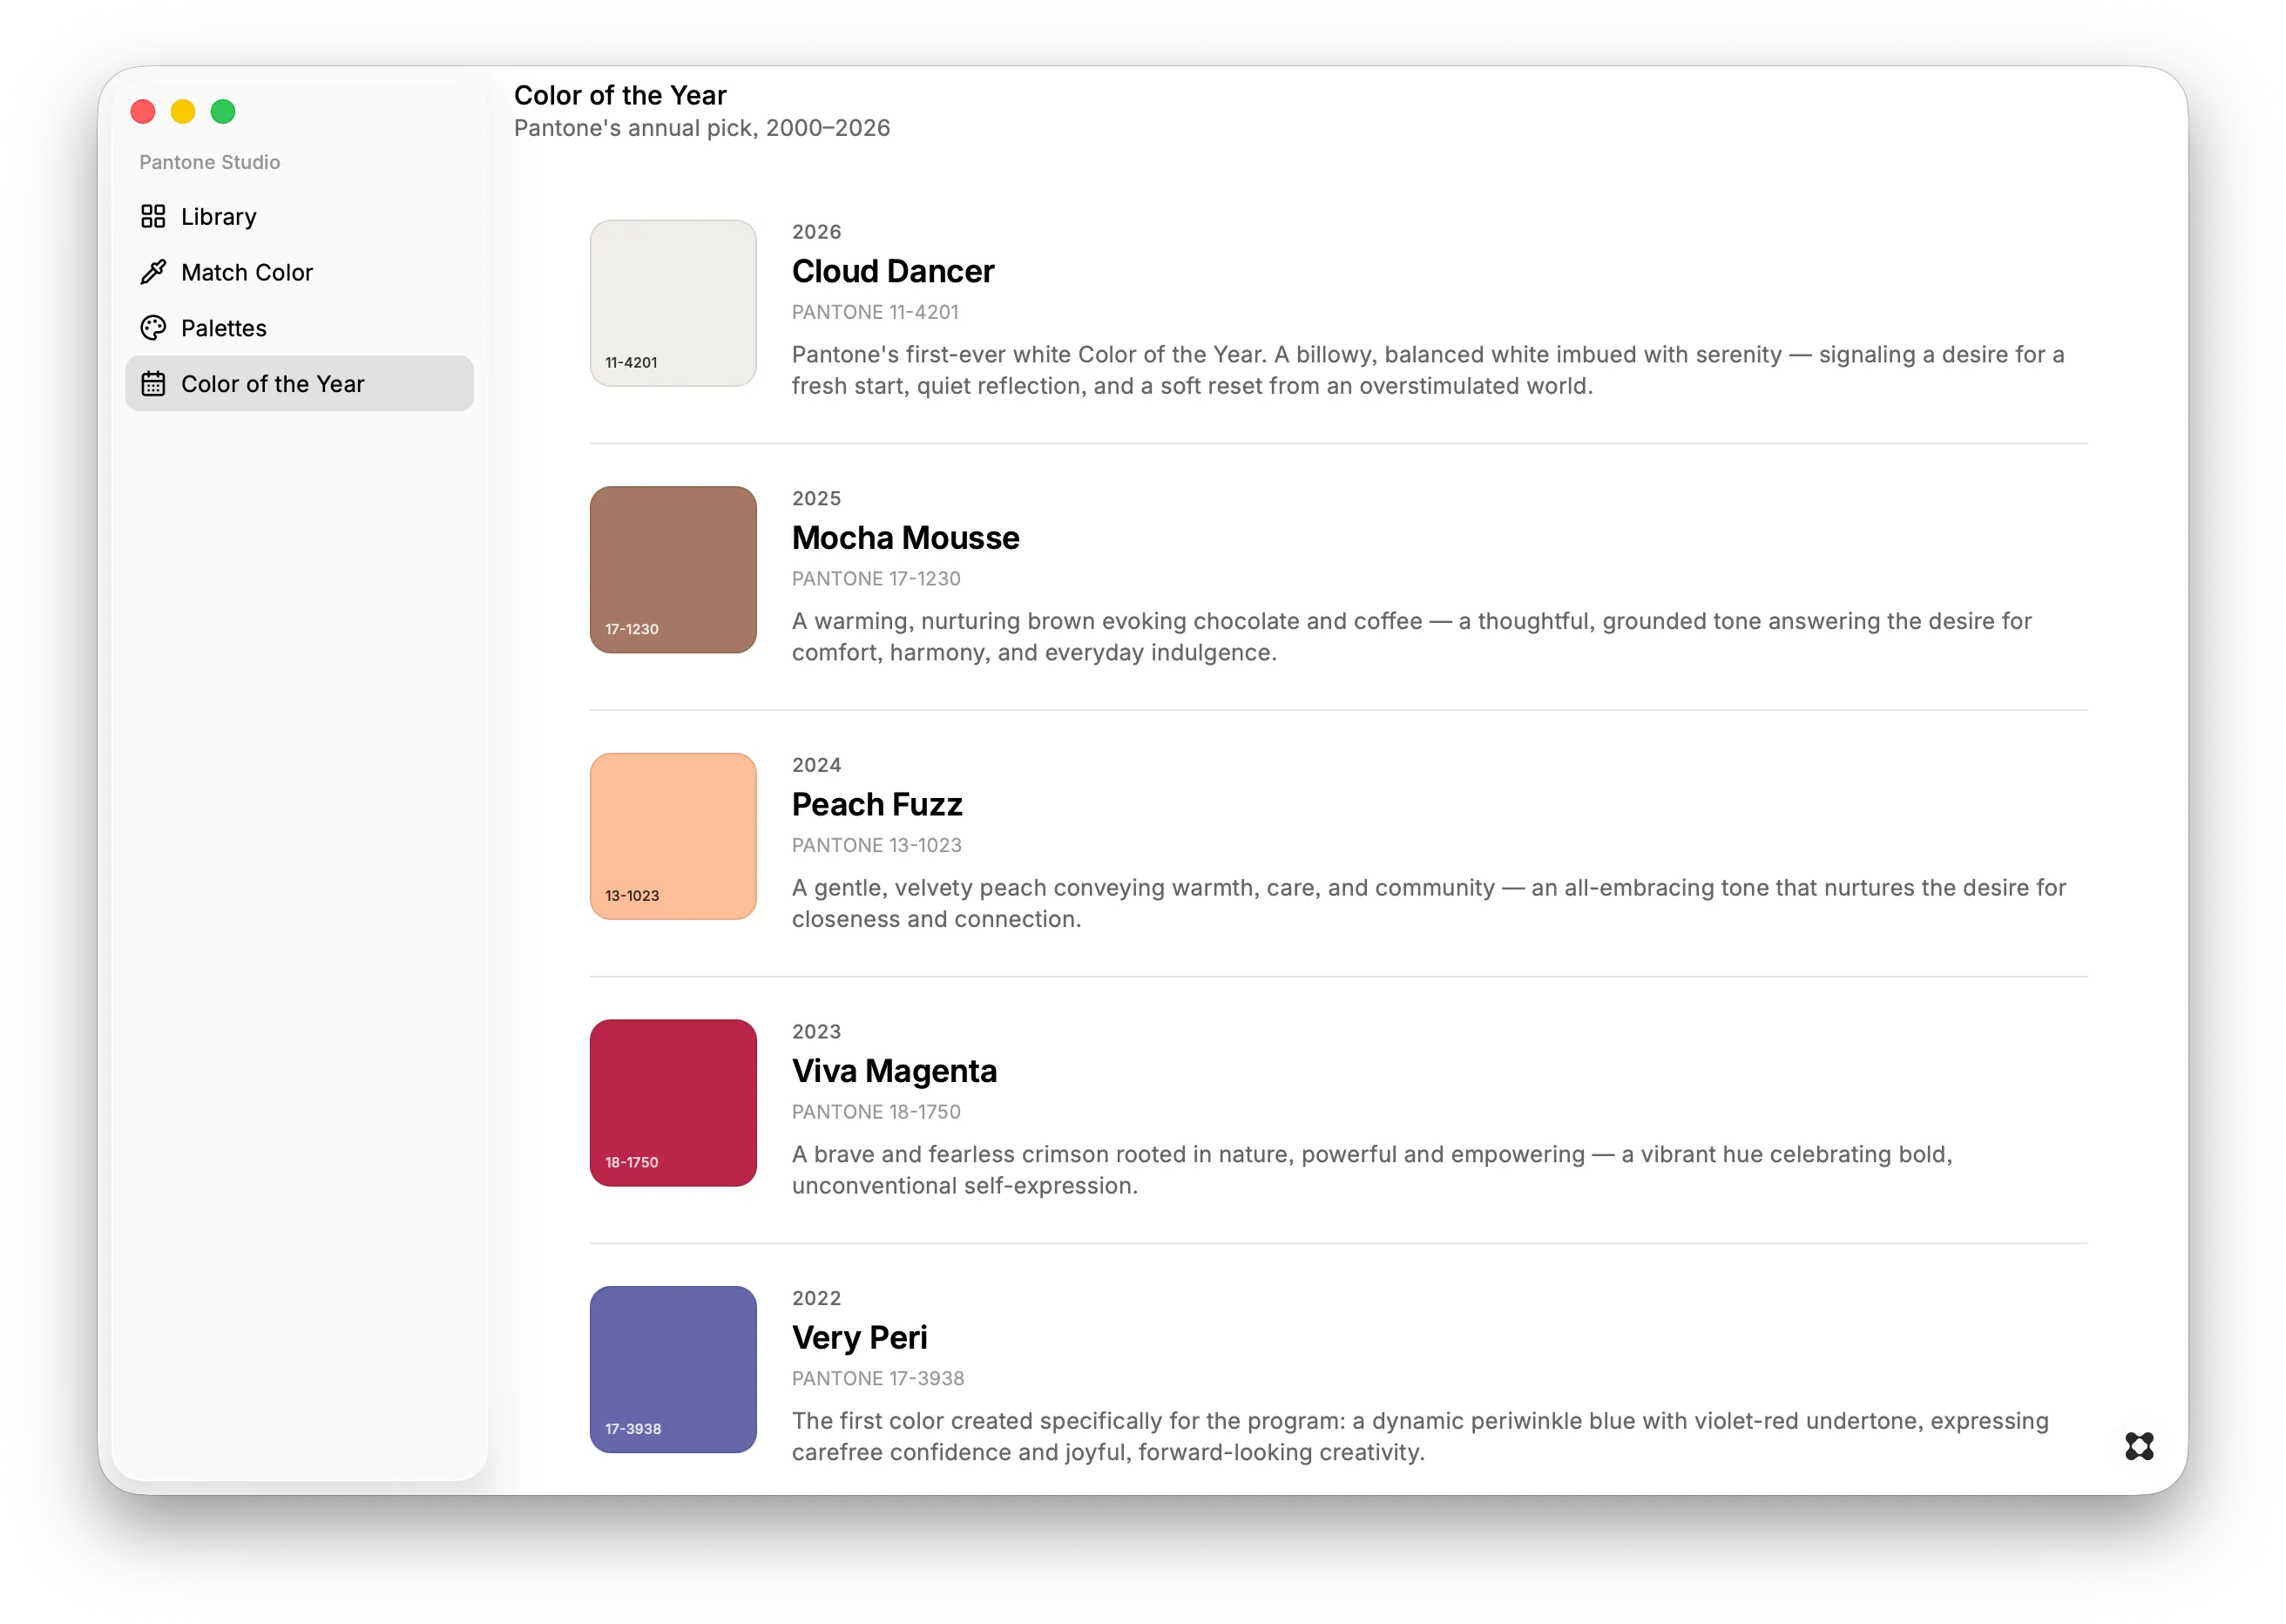Click the Color of the Year page title
This screenshot has height=1624, width=2286.
coord(620,95)
